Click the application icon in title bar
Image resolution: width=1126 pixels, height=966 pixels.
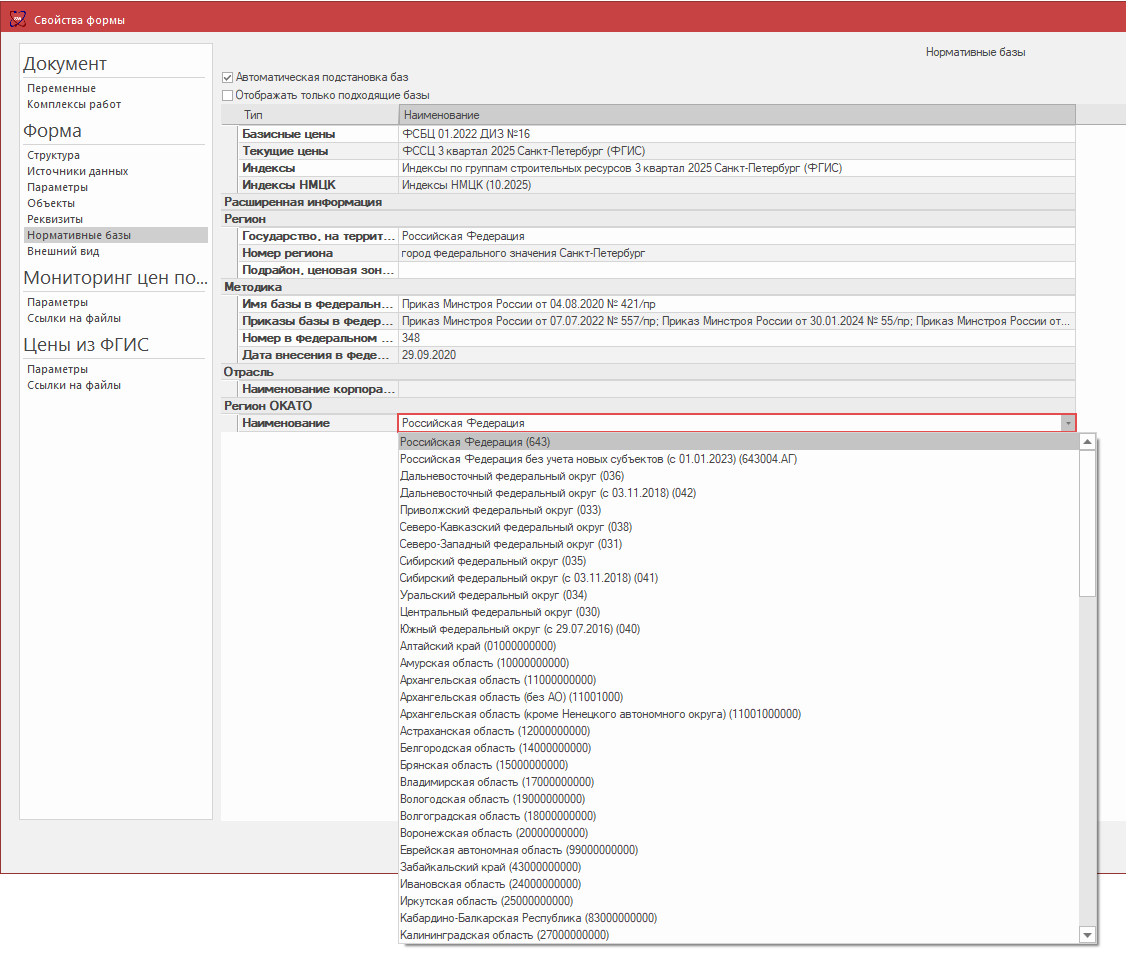17,20
